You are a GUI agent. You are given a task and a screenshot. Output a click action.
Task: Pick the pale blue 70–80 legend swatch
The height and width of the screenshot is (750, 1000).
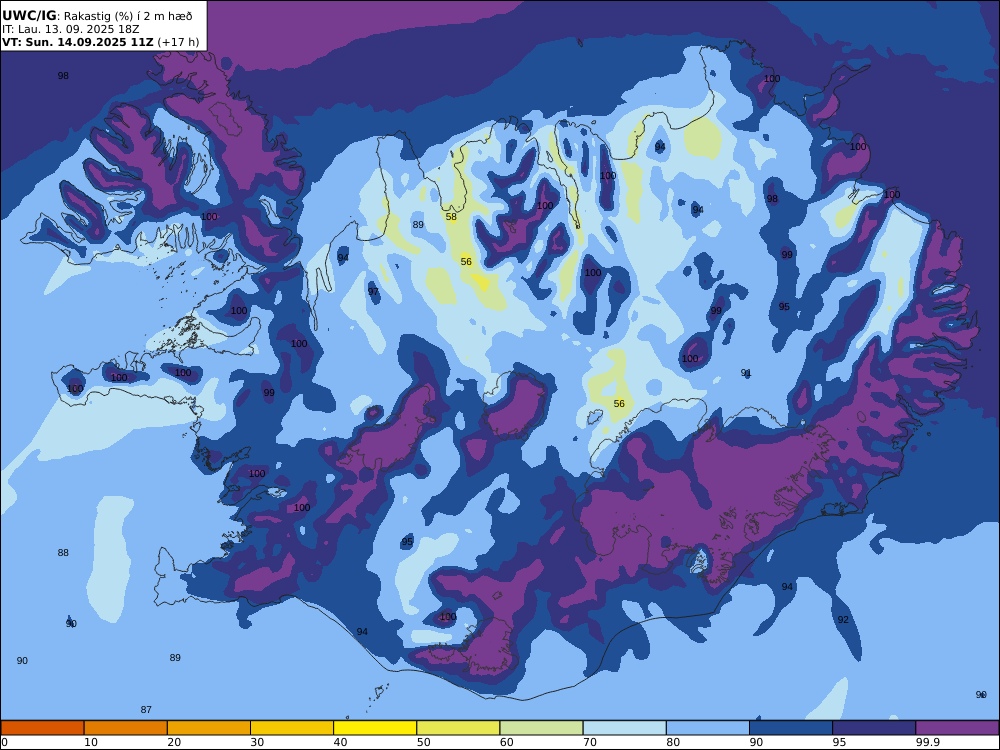point(624,728)
